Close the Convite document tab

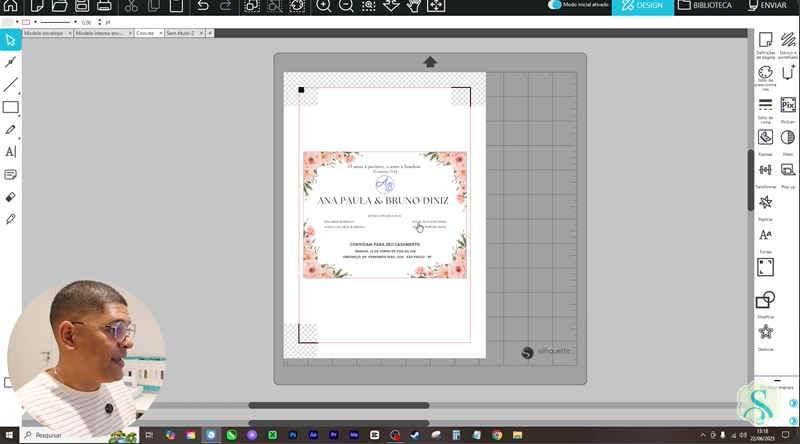point(161,33)
